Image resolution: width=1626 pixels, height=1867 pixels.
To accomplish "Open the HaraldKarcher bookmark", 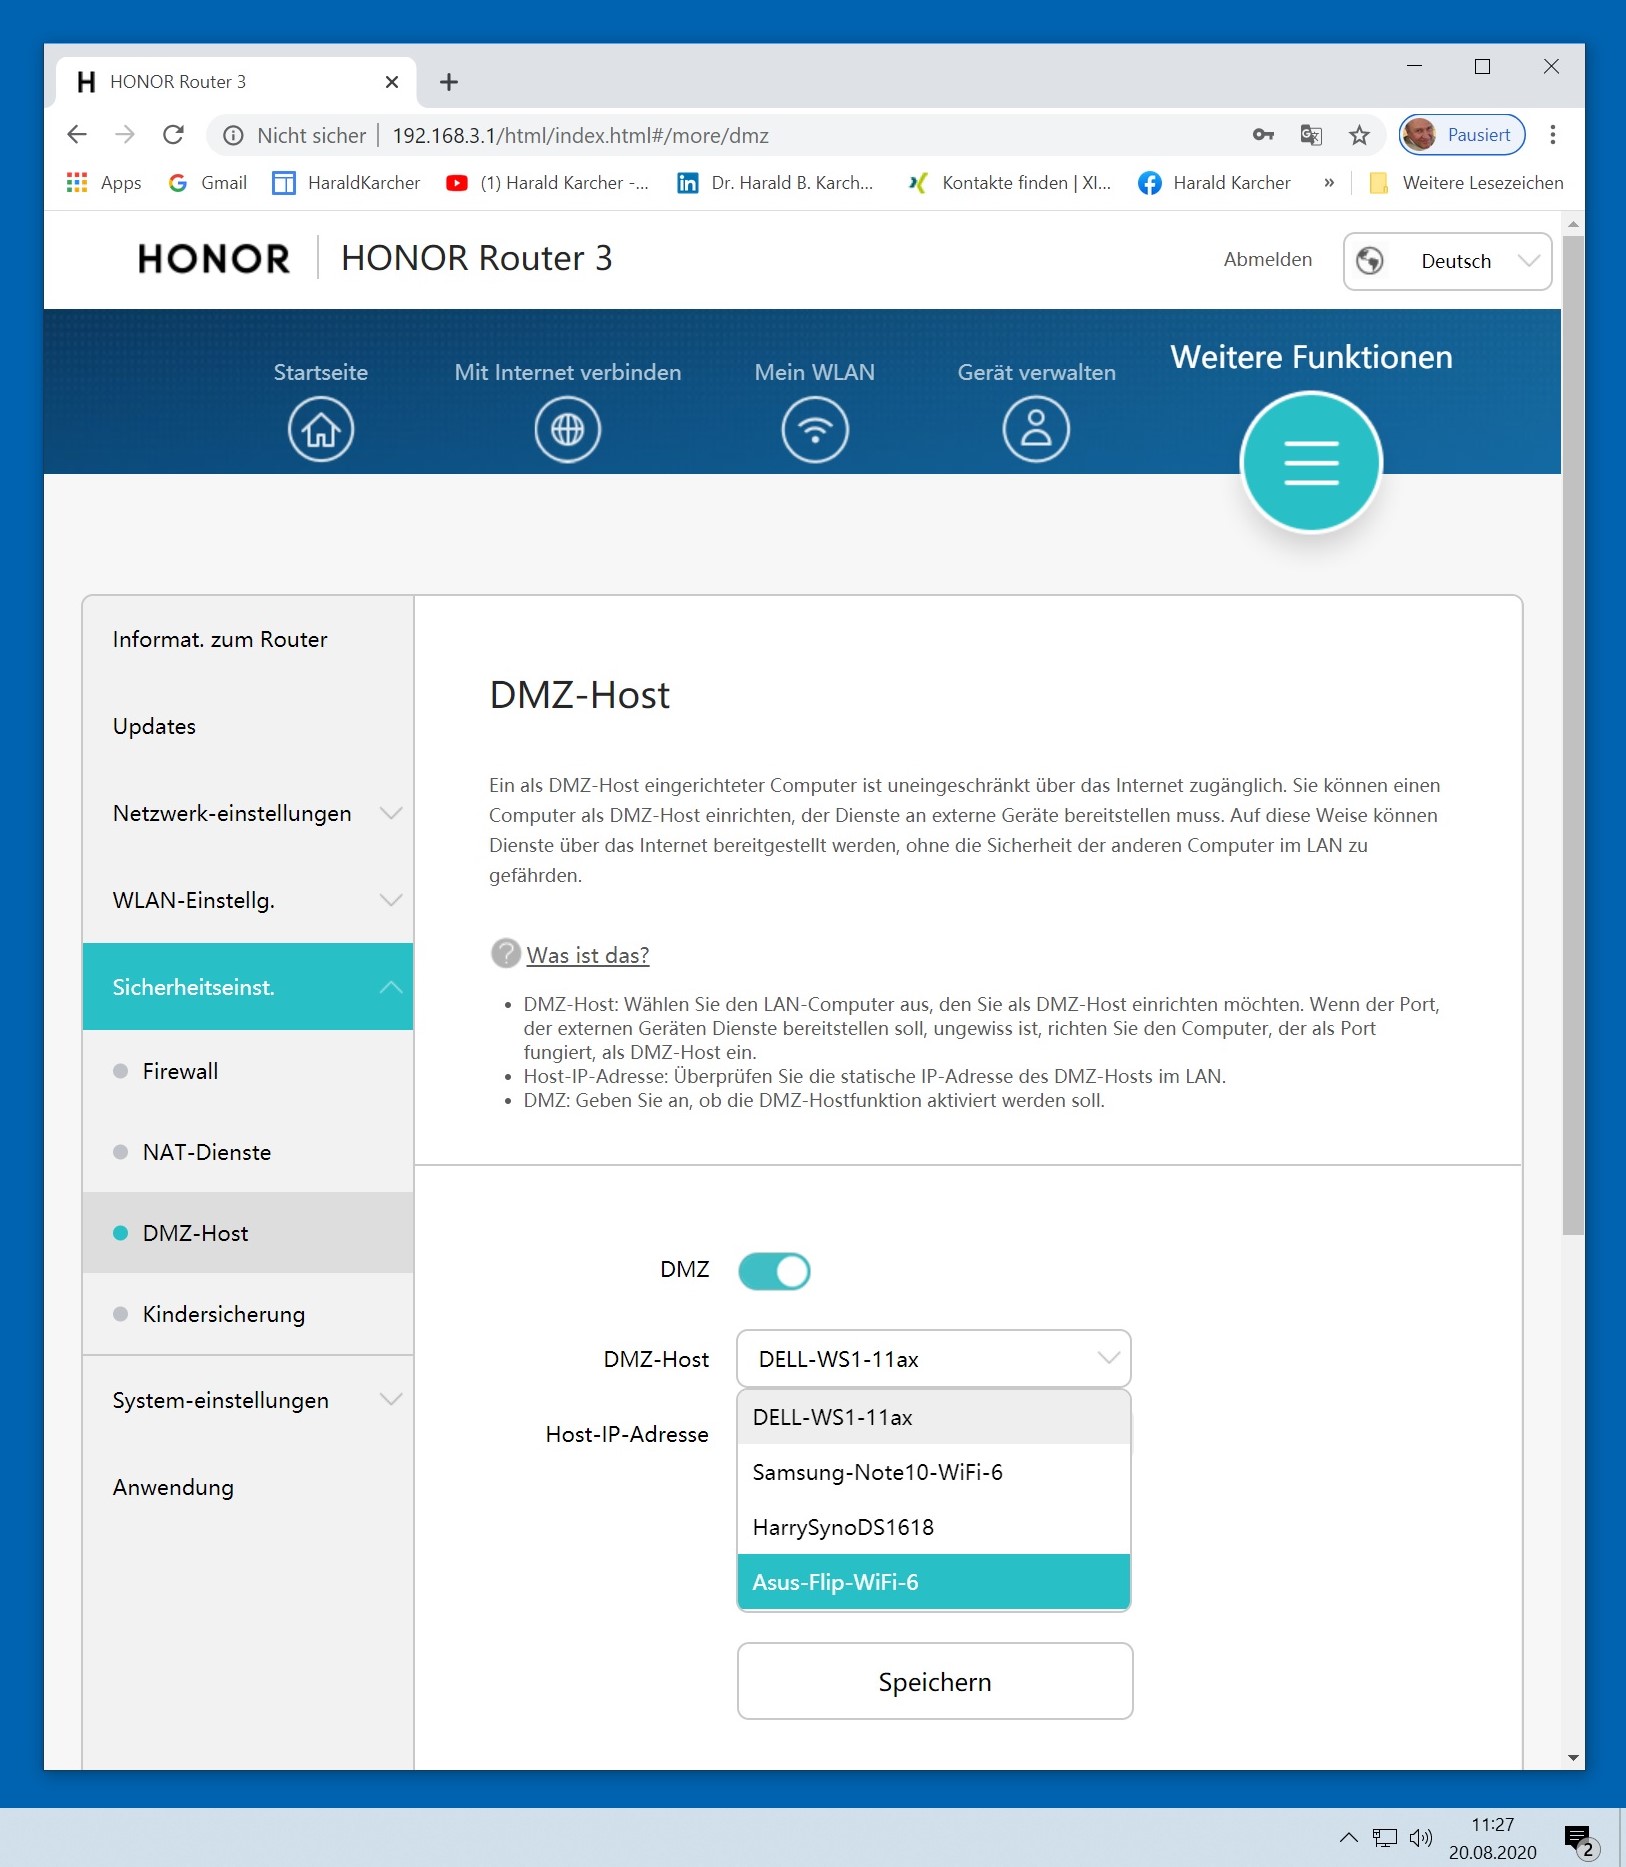I will click(347, 183).
